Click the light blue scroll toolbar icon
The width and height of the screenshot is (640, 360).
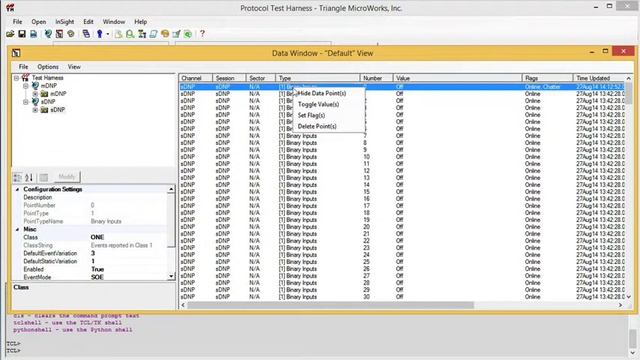(x=153, y=34)
